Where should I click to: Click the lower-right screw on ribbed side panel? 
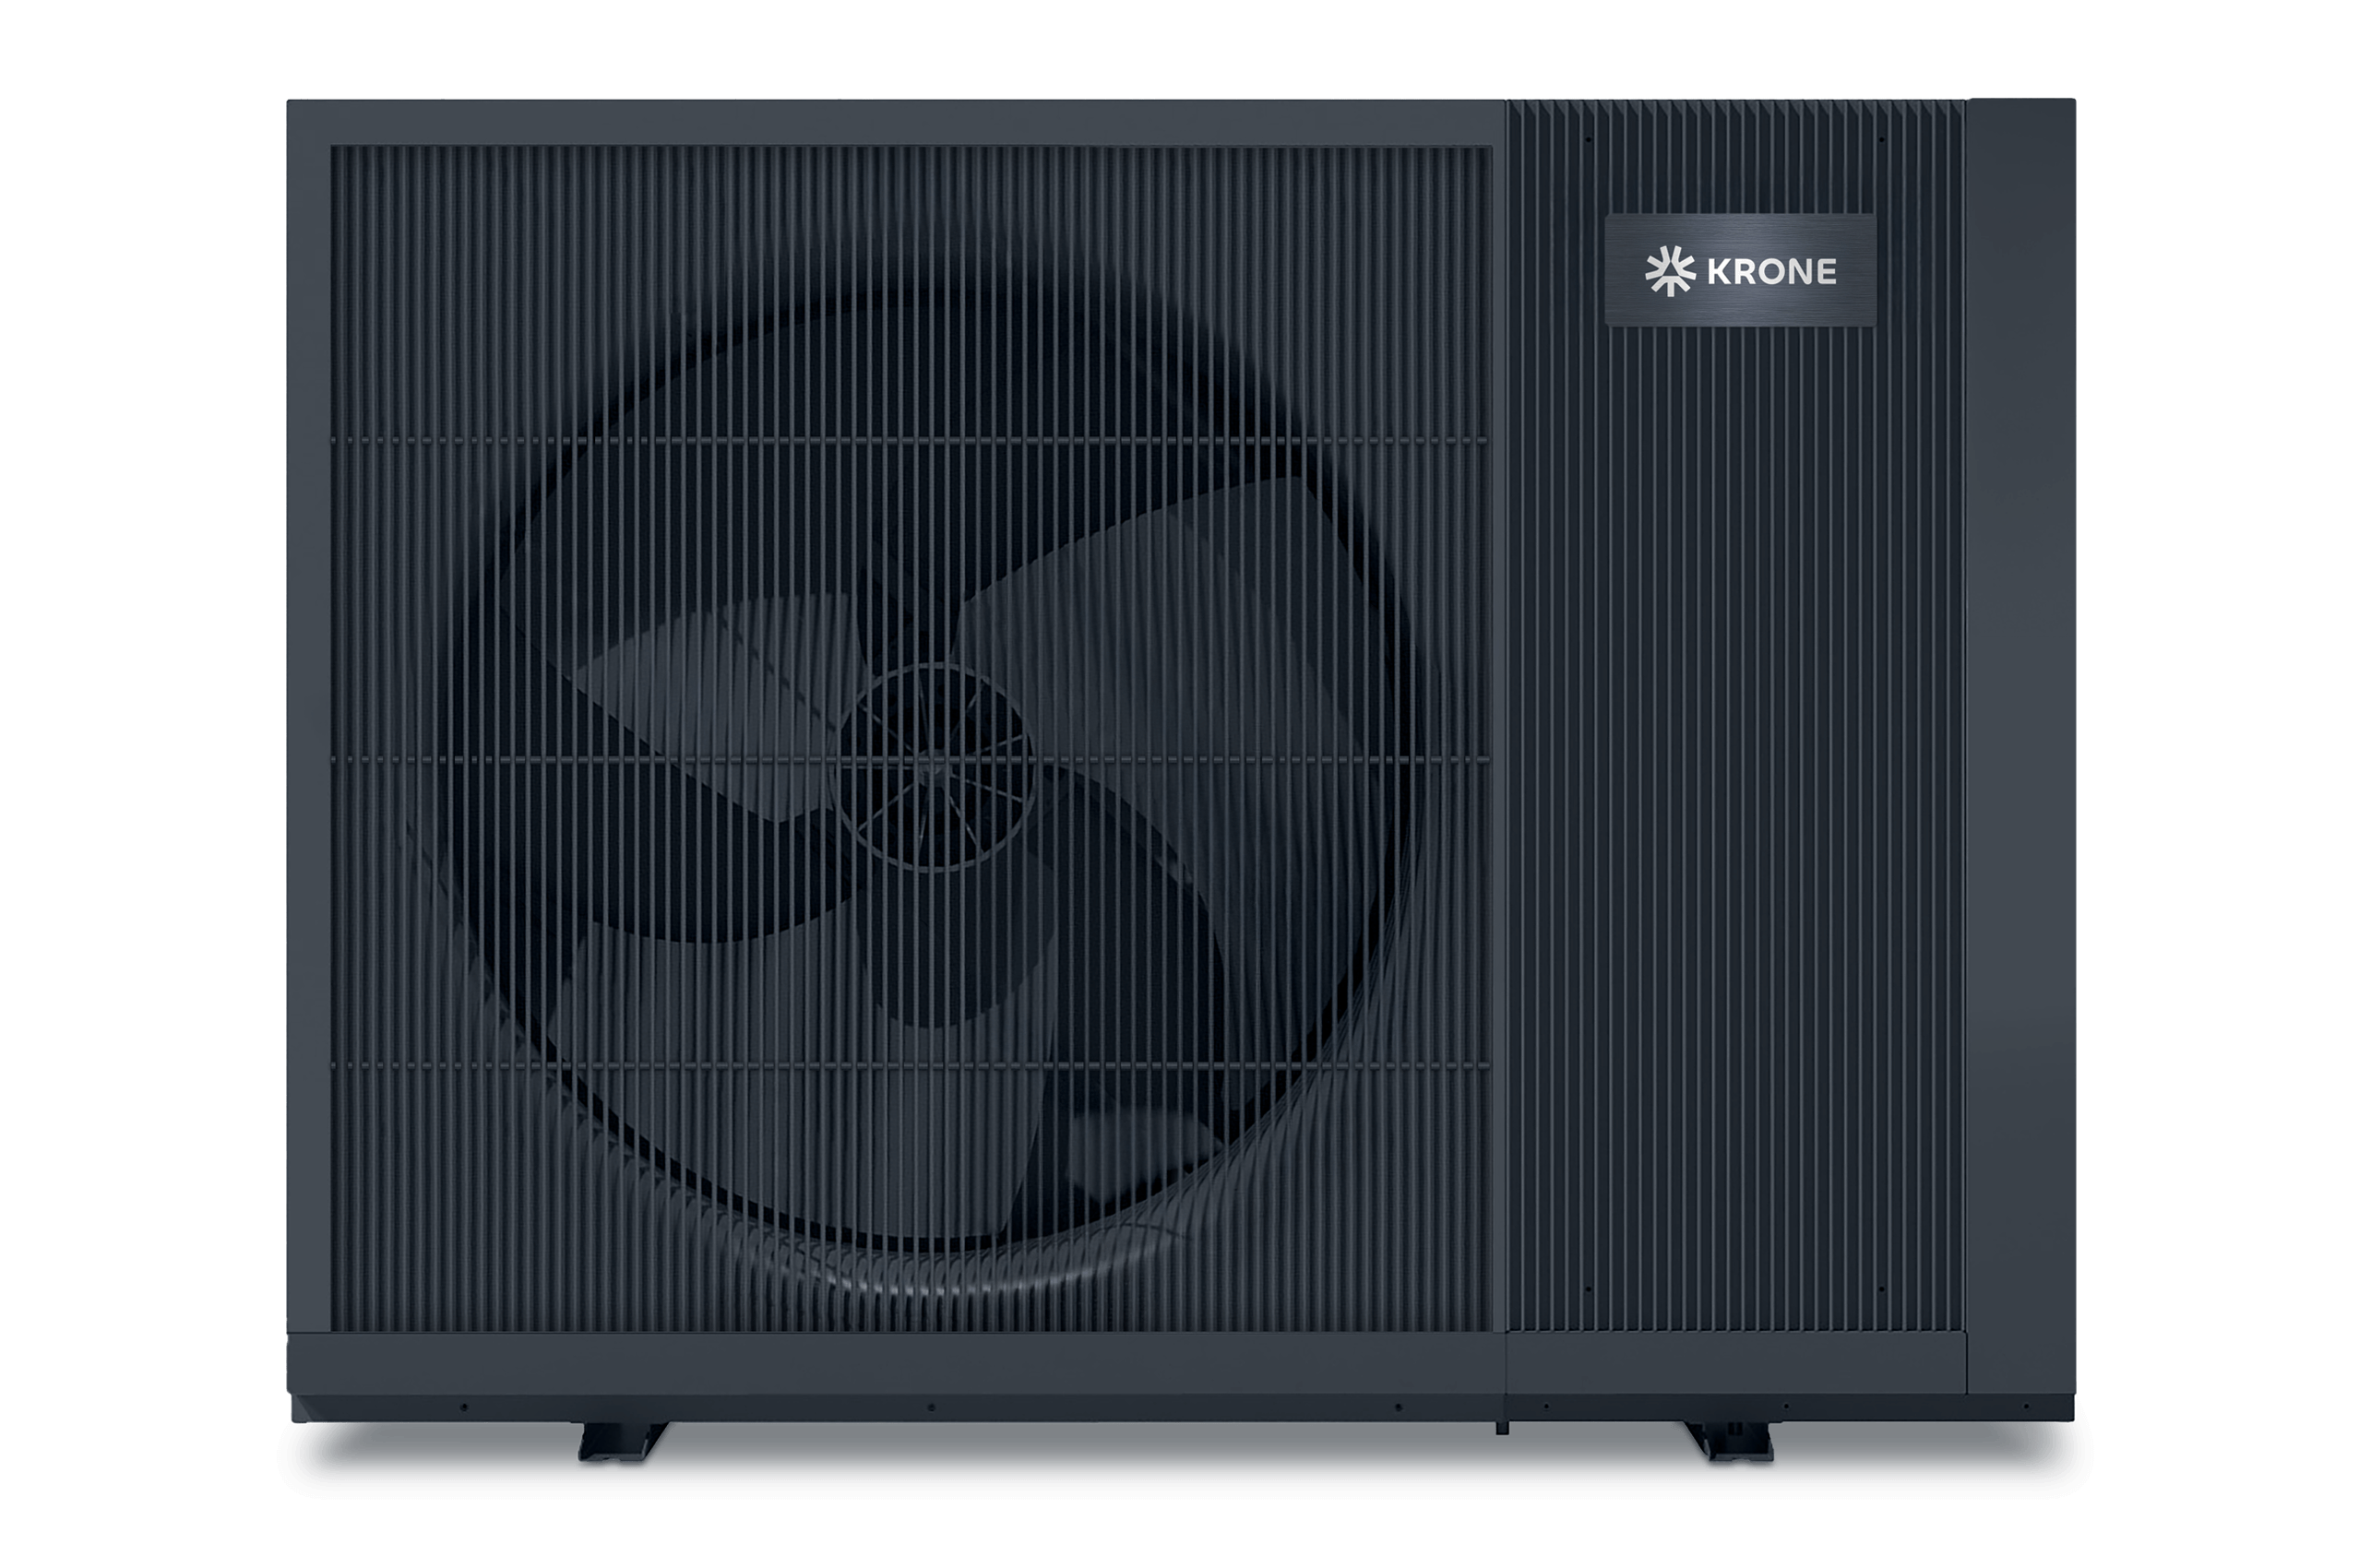point(1881,1289)
